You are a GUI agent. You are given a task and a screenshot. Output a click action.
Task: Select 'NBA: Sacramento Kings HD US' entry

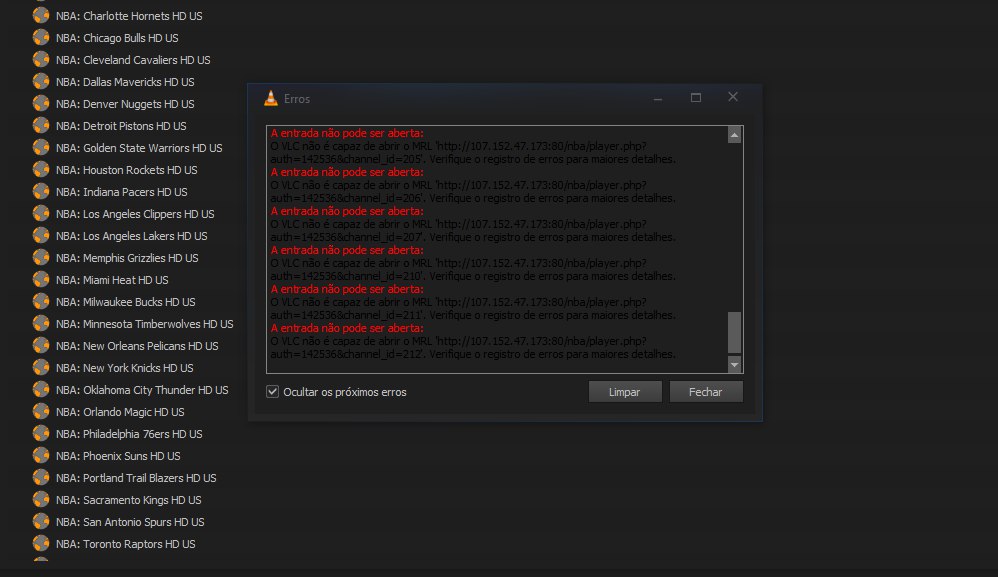(129, 500)
